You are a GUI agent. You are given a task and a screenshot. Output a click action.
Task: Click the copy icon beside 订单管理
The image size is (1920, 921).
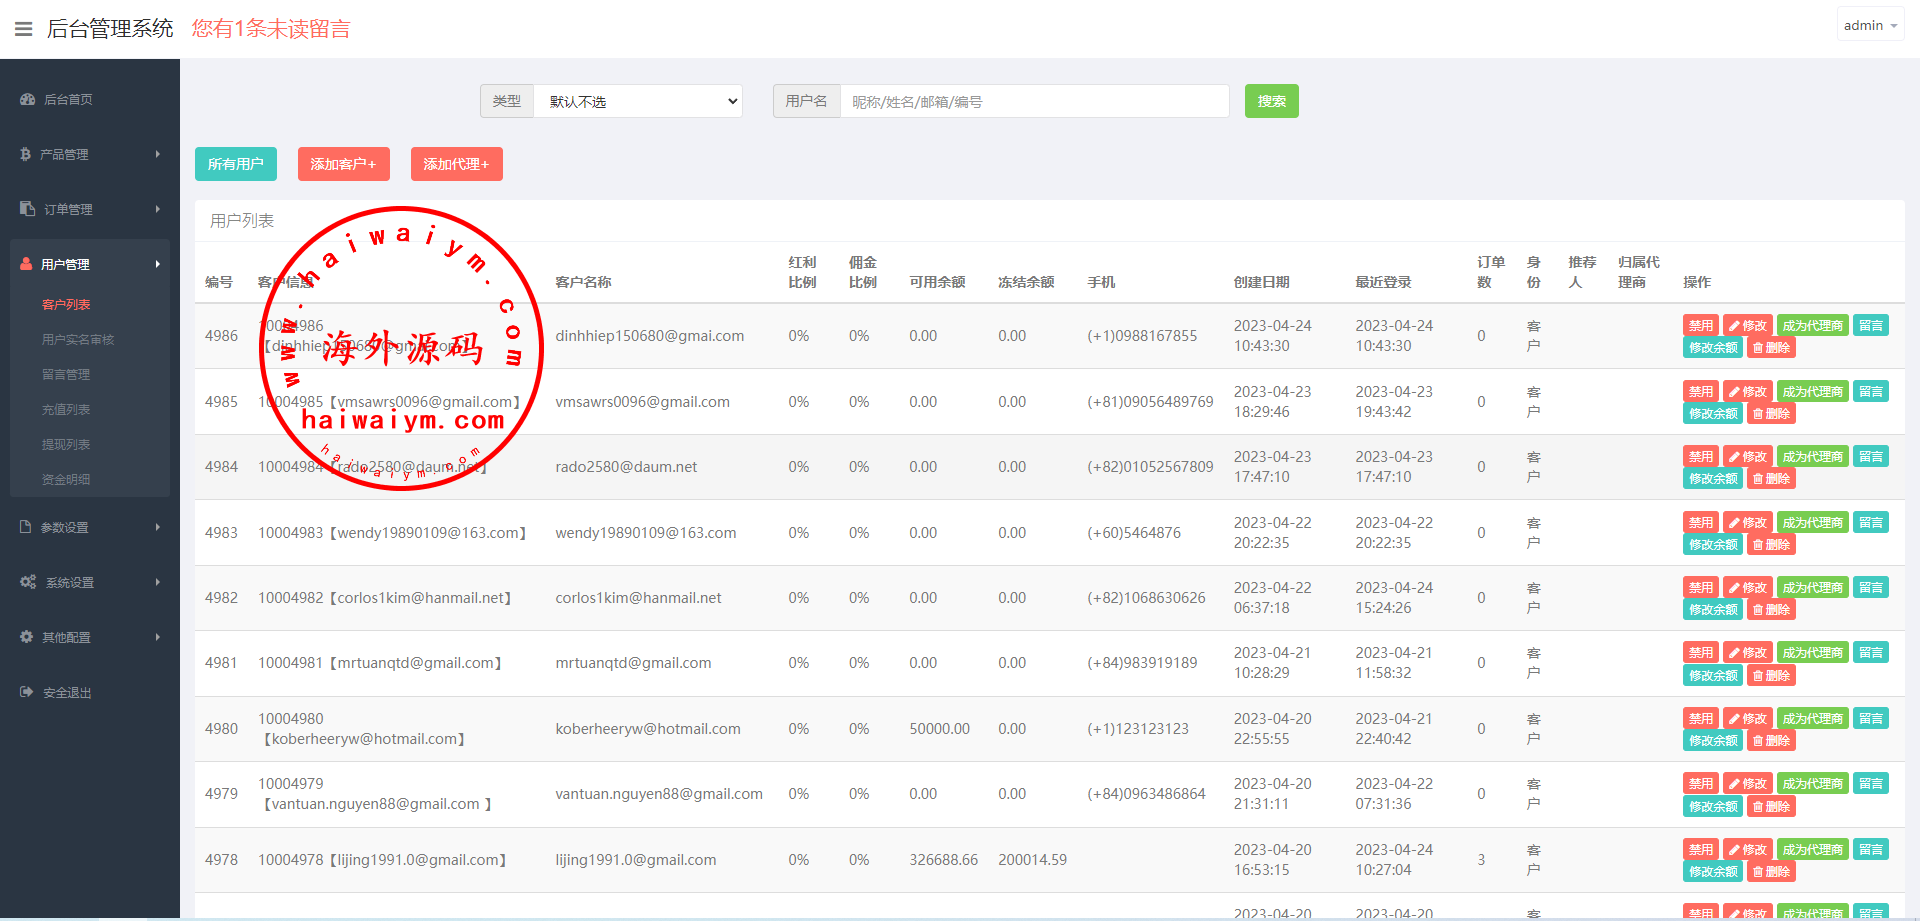point(27,209)
